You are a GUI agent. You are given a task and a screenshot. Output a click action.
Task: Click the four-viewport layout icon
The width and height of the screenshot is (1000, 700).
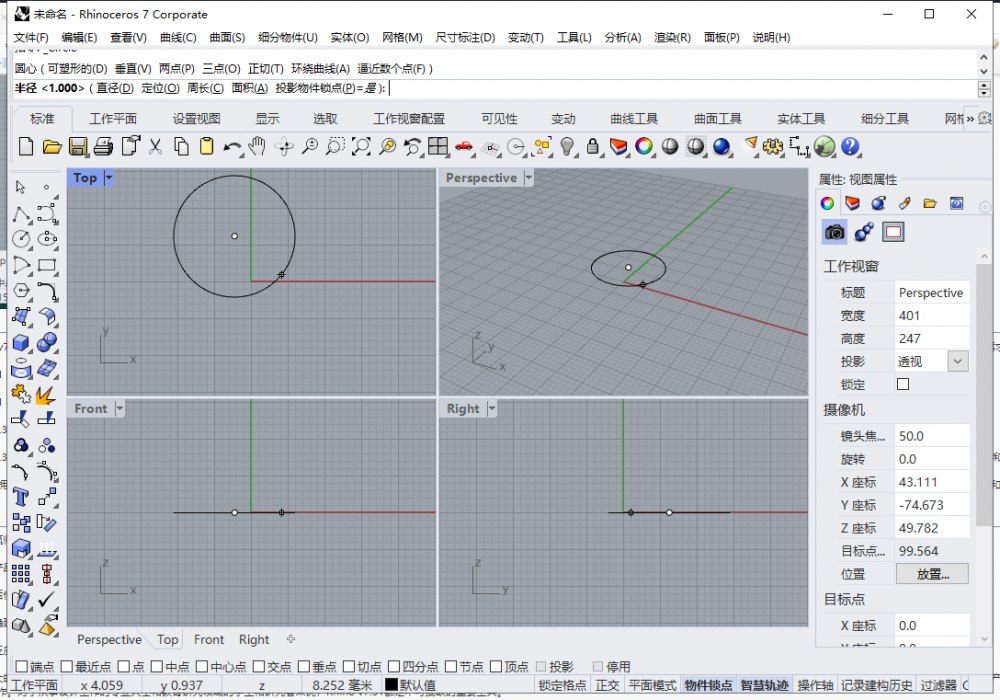[438, 147]
